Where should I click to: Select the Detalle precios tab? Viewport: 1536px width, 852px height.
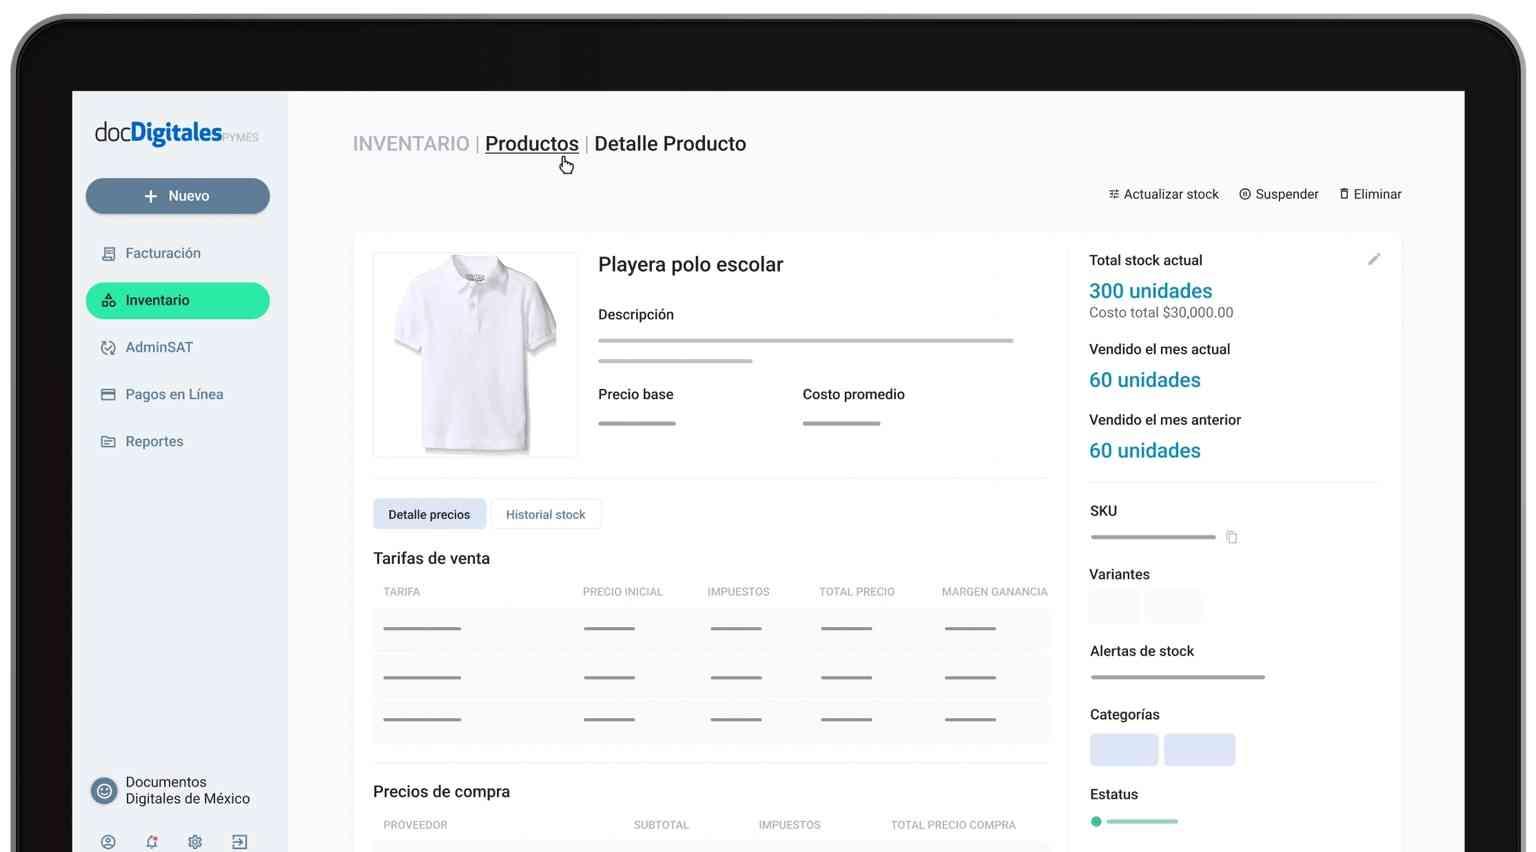pos(429,514)
